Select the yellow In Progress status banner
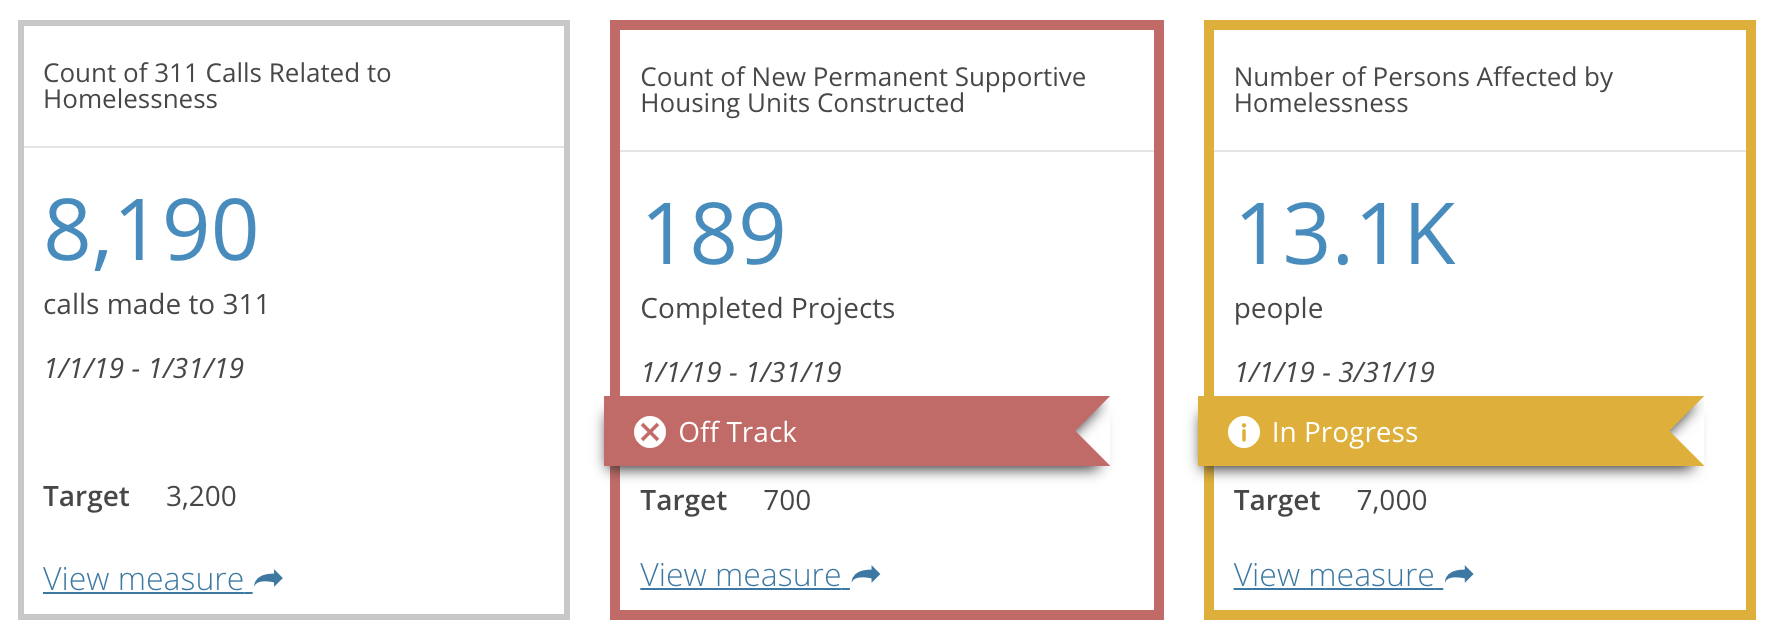The height and width of the screenshot is (644, 1780). (x=1450, y=432)
